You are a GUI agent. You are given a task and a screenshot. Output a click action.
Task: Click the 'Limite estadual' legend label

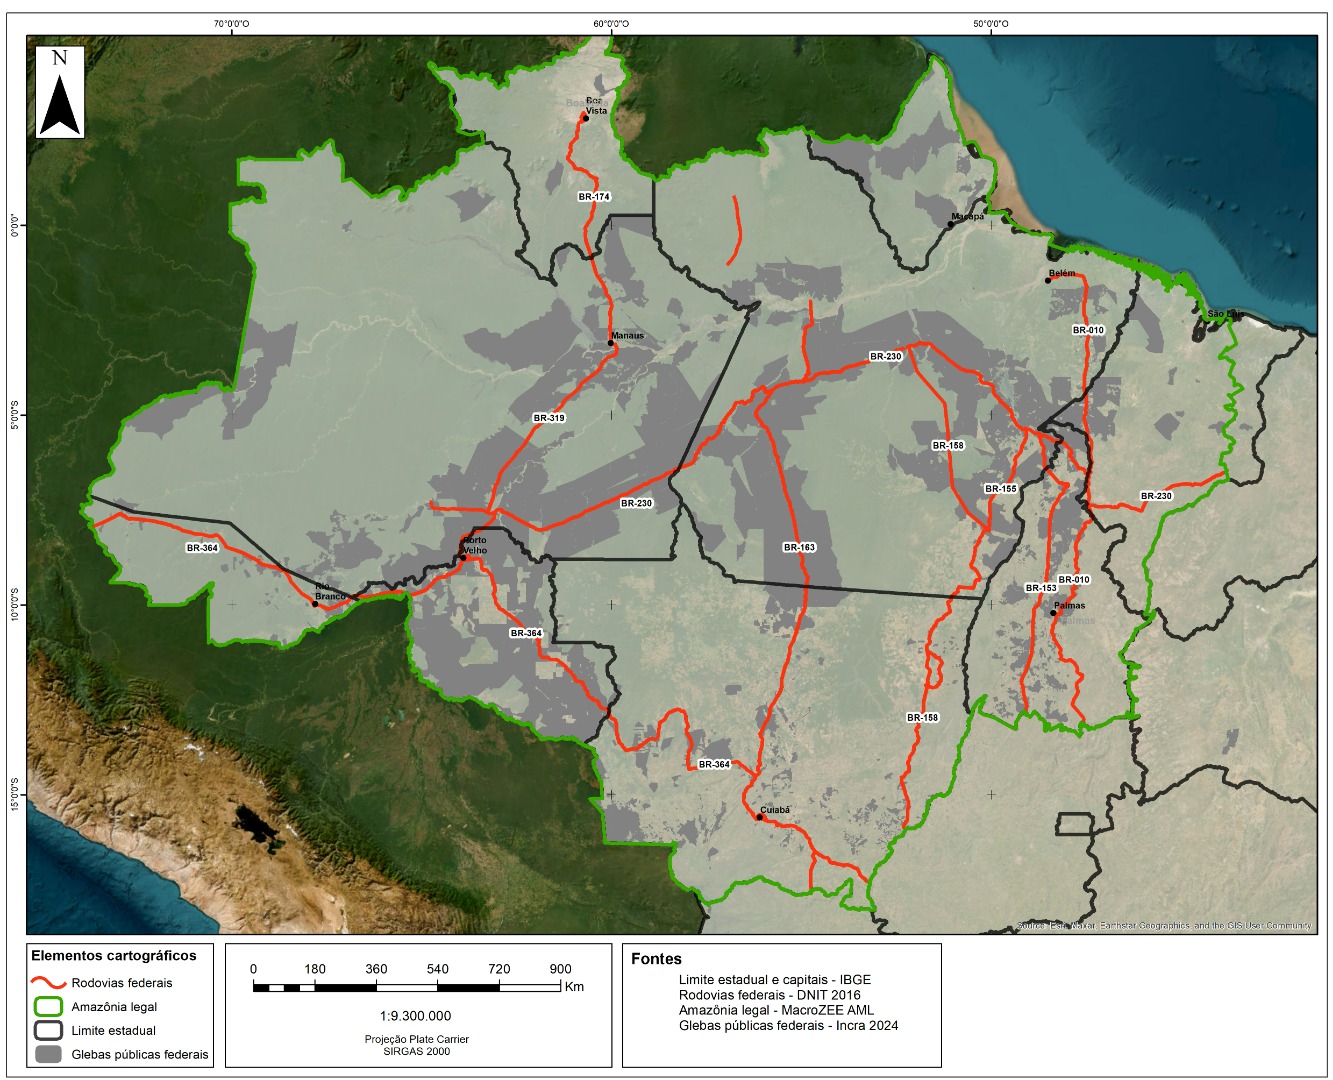(x=114, y=1031)
